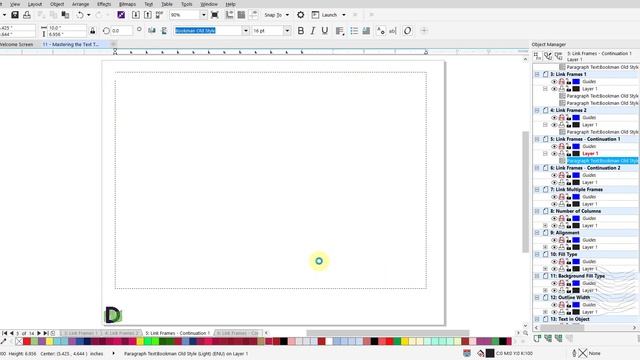The width and height of the screenshot is (640, 360).
Task: Toggle the printer icon on Guides under 8: Number of Columns
Action: click(x=562, y=218)
